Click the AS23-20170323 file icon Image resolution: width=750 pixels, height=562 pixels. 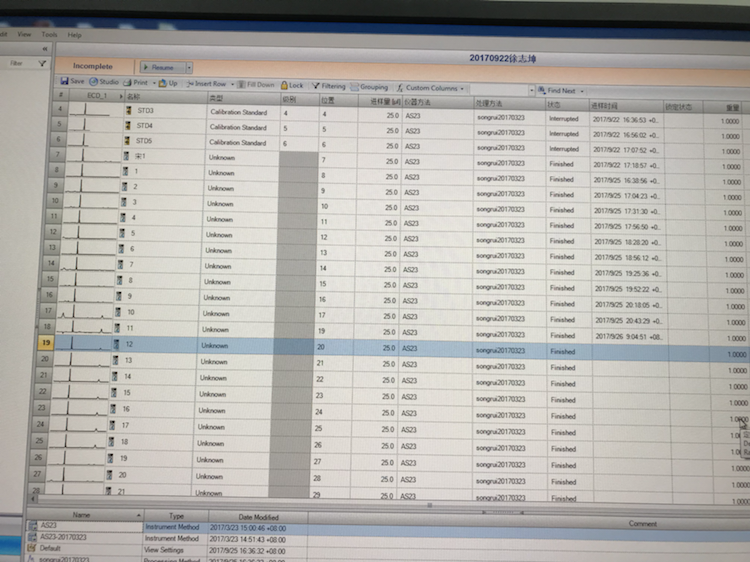(32, 537)
